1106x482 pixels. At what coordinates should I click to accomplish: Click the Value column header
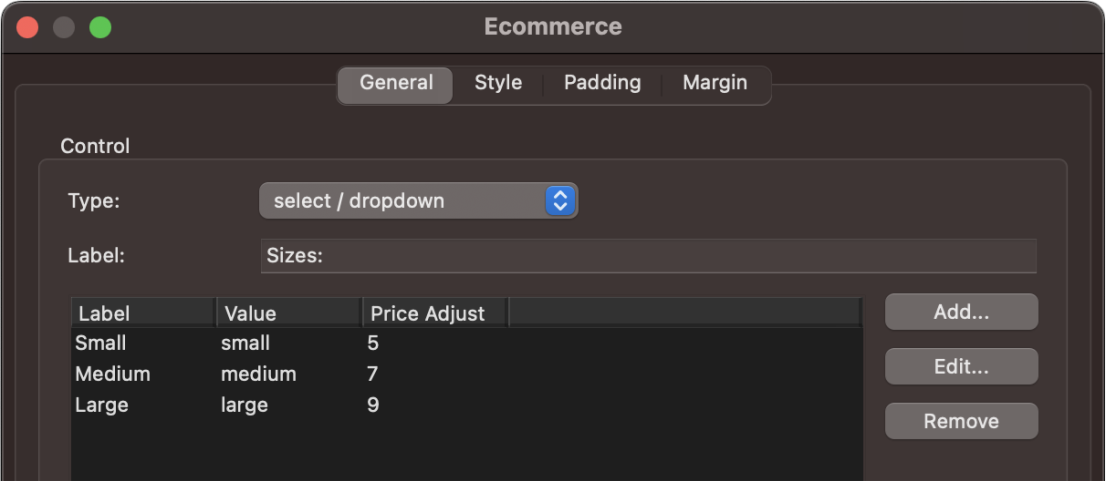coord(288,313)
